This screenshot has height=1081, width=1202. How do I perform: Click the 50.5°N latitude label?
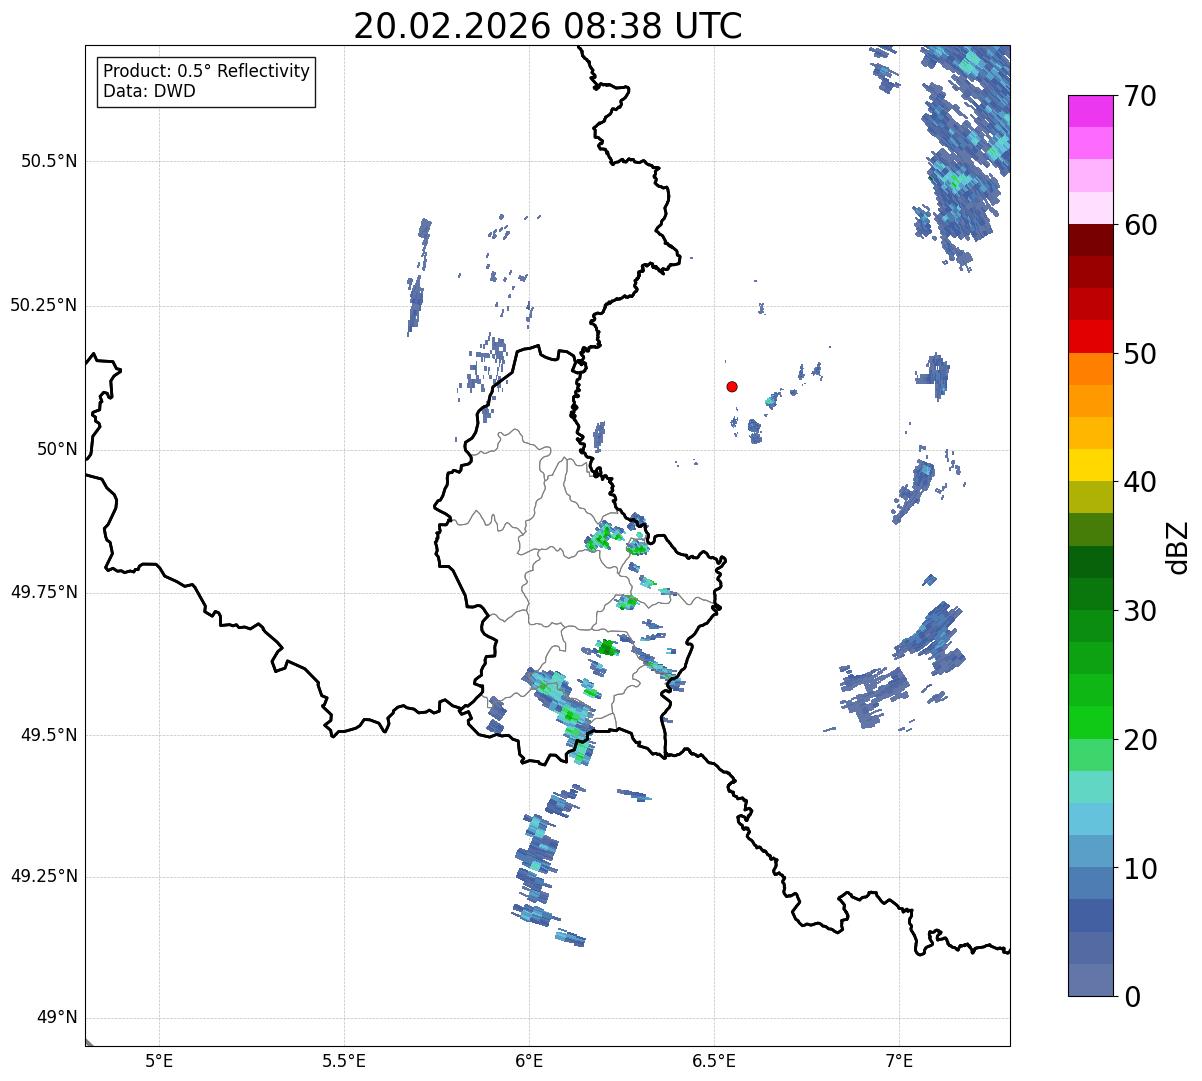(49, 161)
